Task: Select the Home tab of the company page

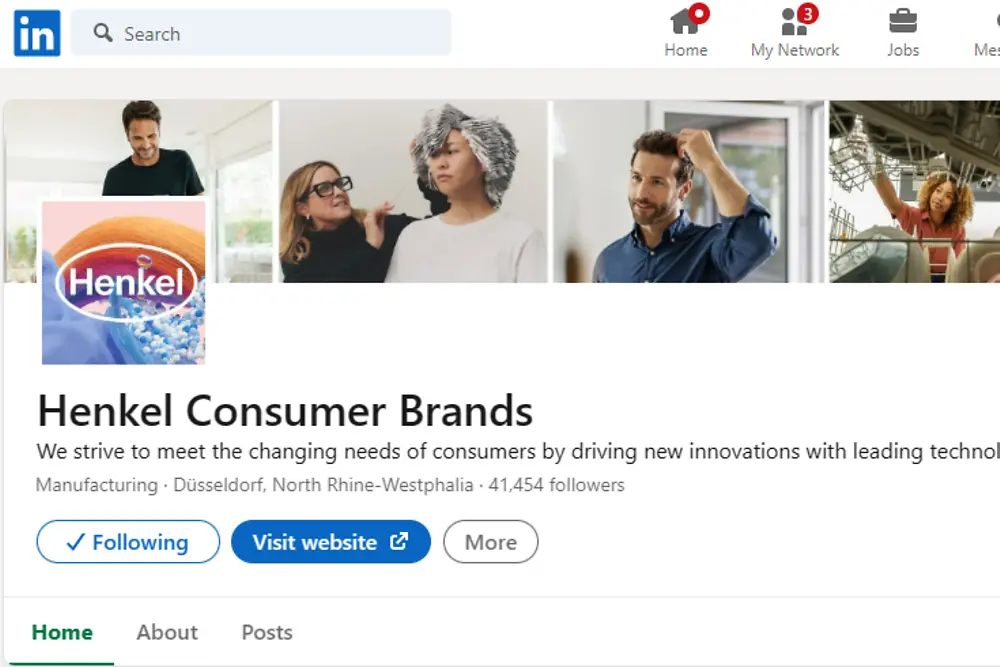Action: (x=62, y=632)
